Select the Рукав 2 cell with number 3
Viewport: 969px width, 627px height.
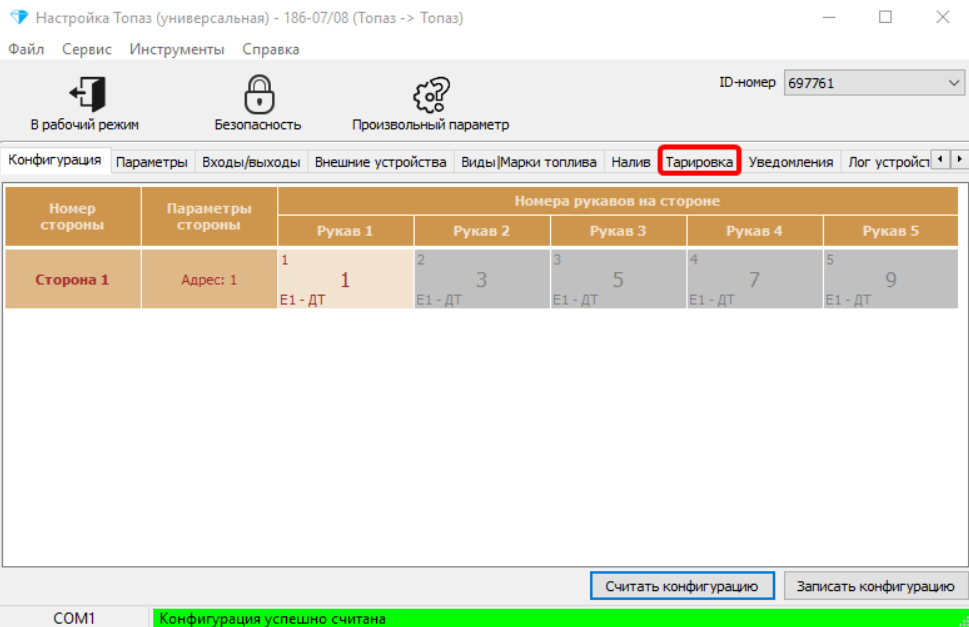(x=482, y=279)
